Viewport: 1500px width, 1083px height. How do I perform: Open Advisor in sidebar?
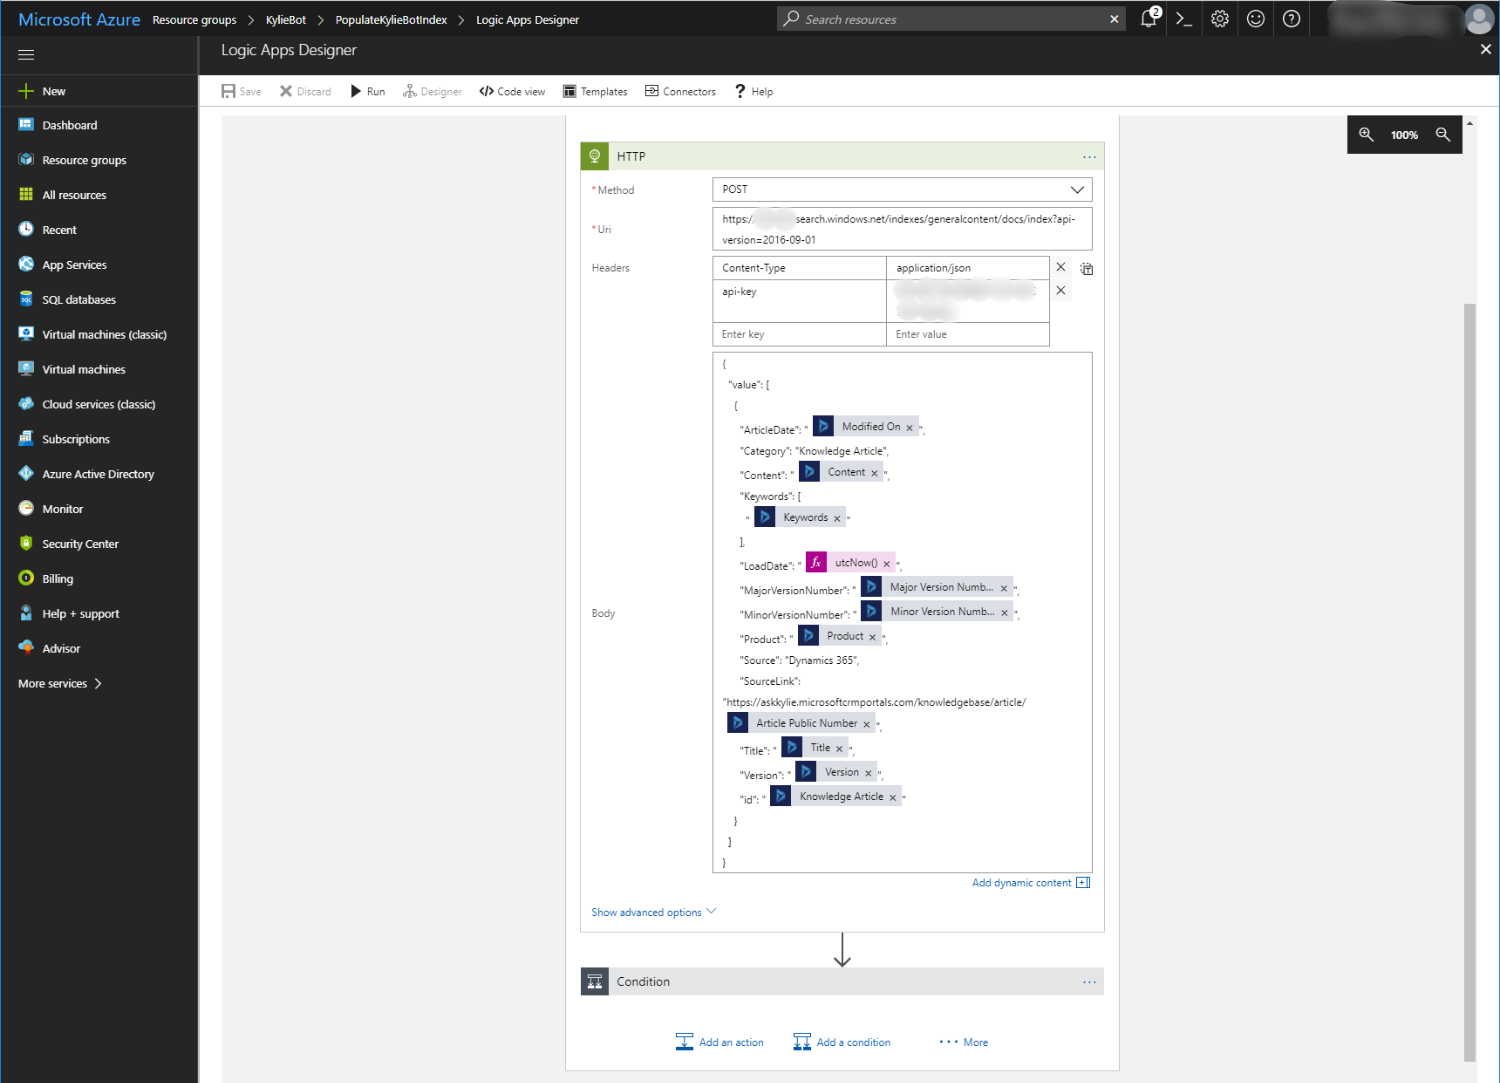tap(61, 649)
